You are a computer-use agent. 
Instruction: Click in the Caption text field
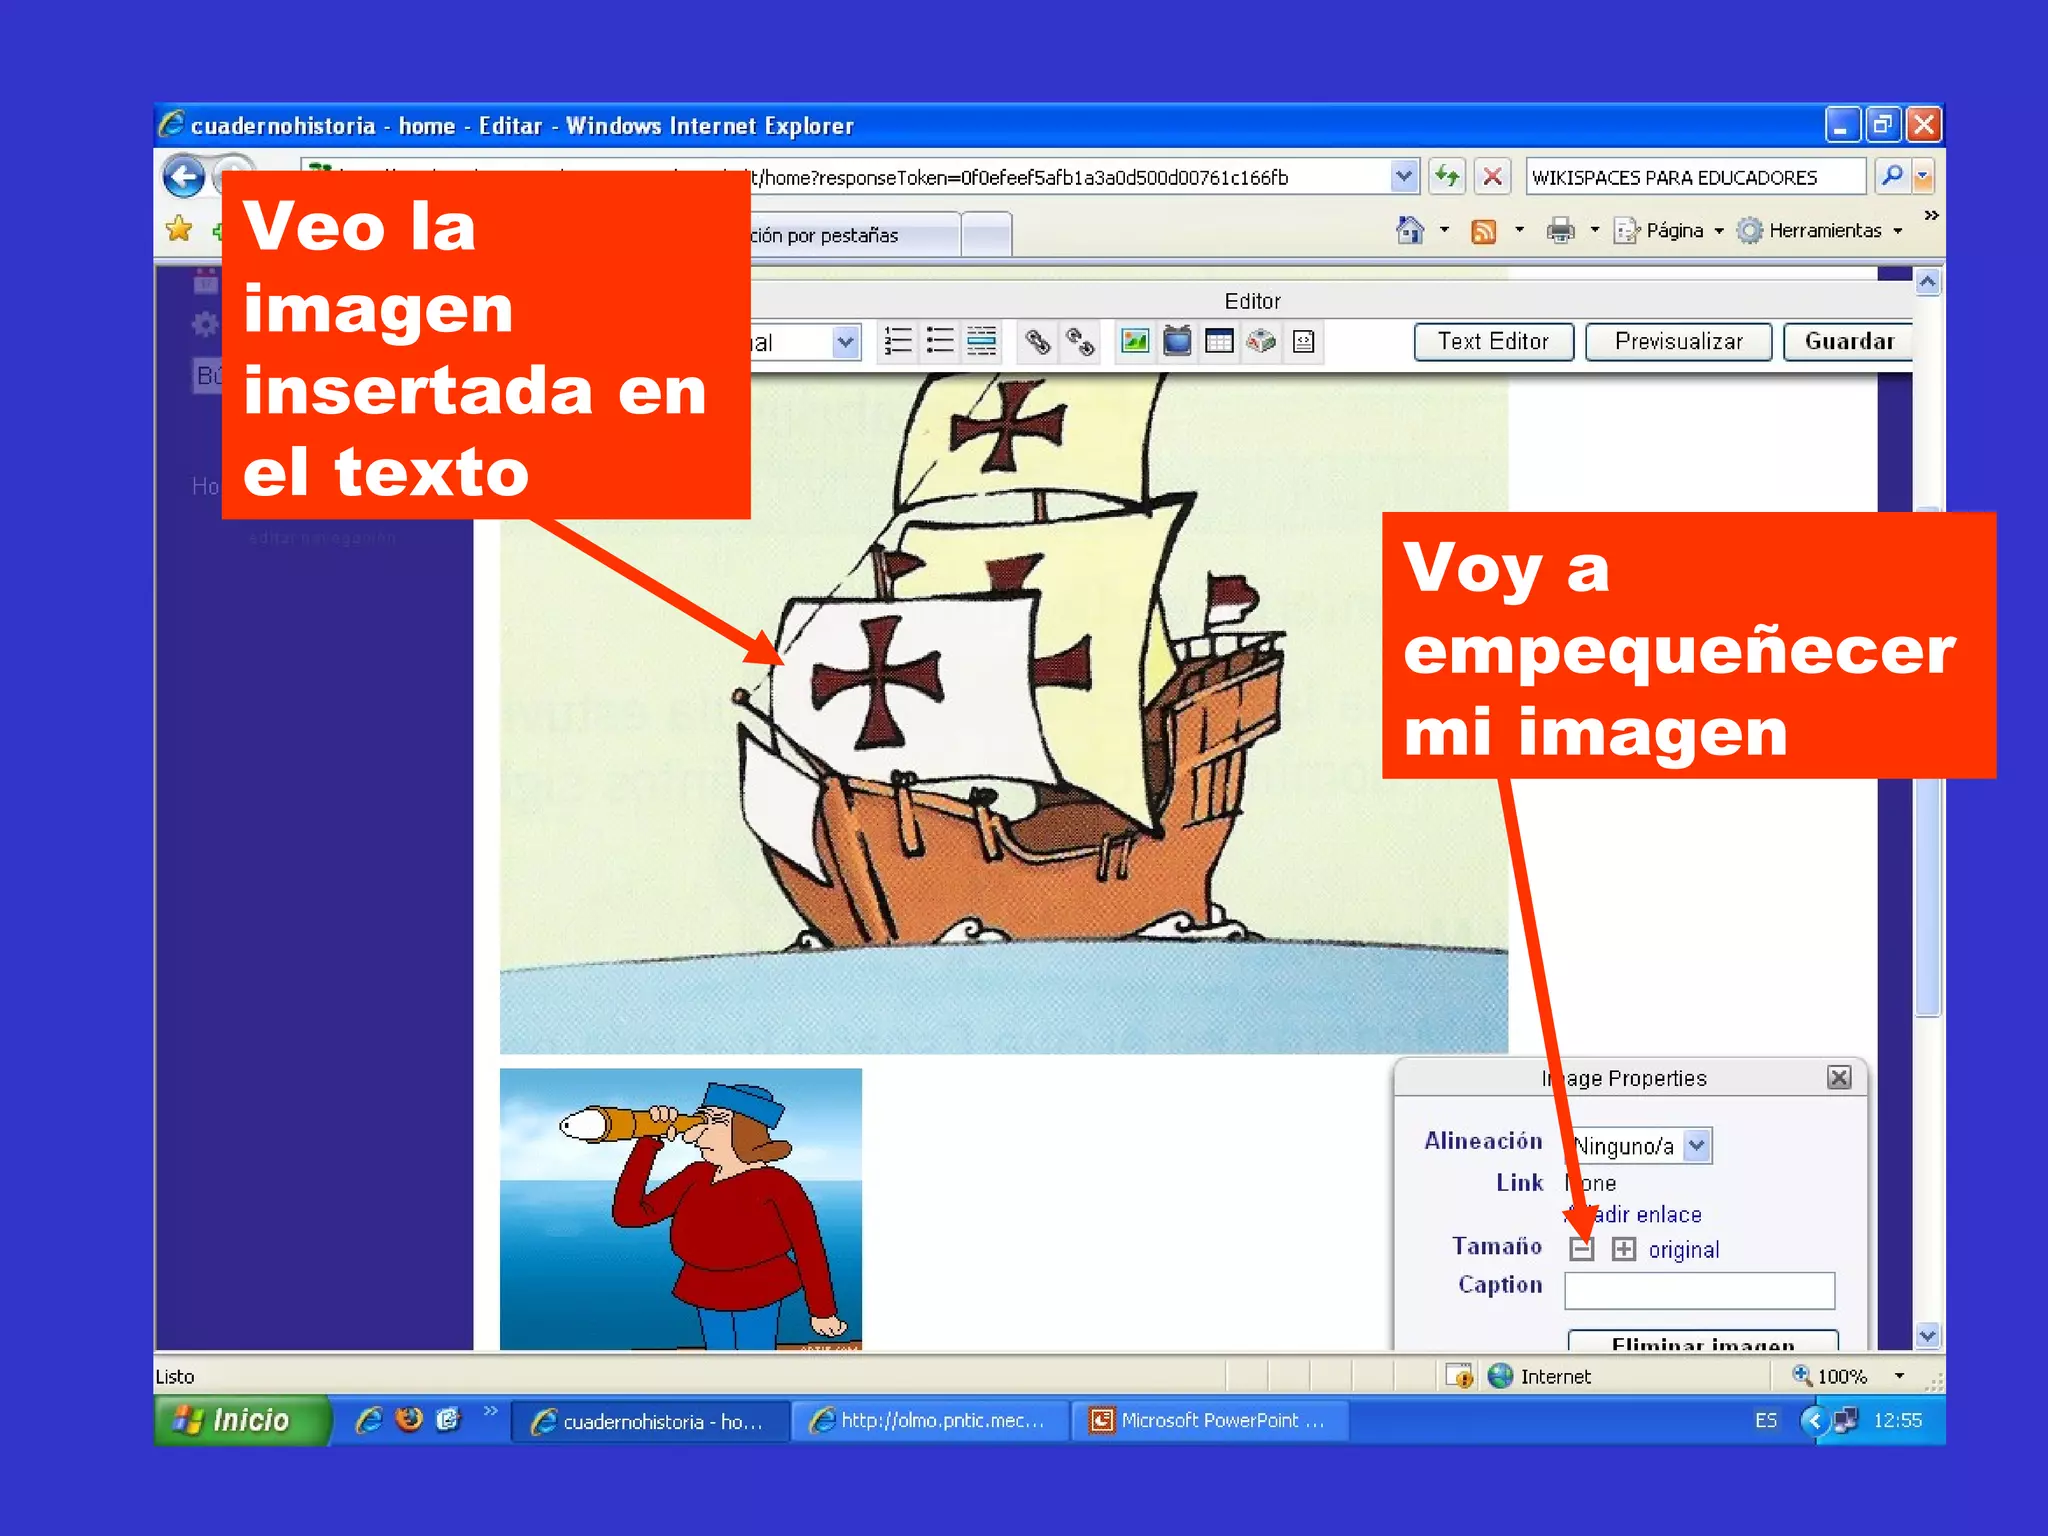point(1700,1289)
